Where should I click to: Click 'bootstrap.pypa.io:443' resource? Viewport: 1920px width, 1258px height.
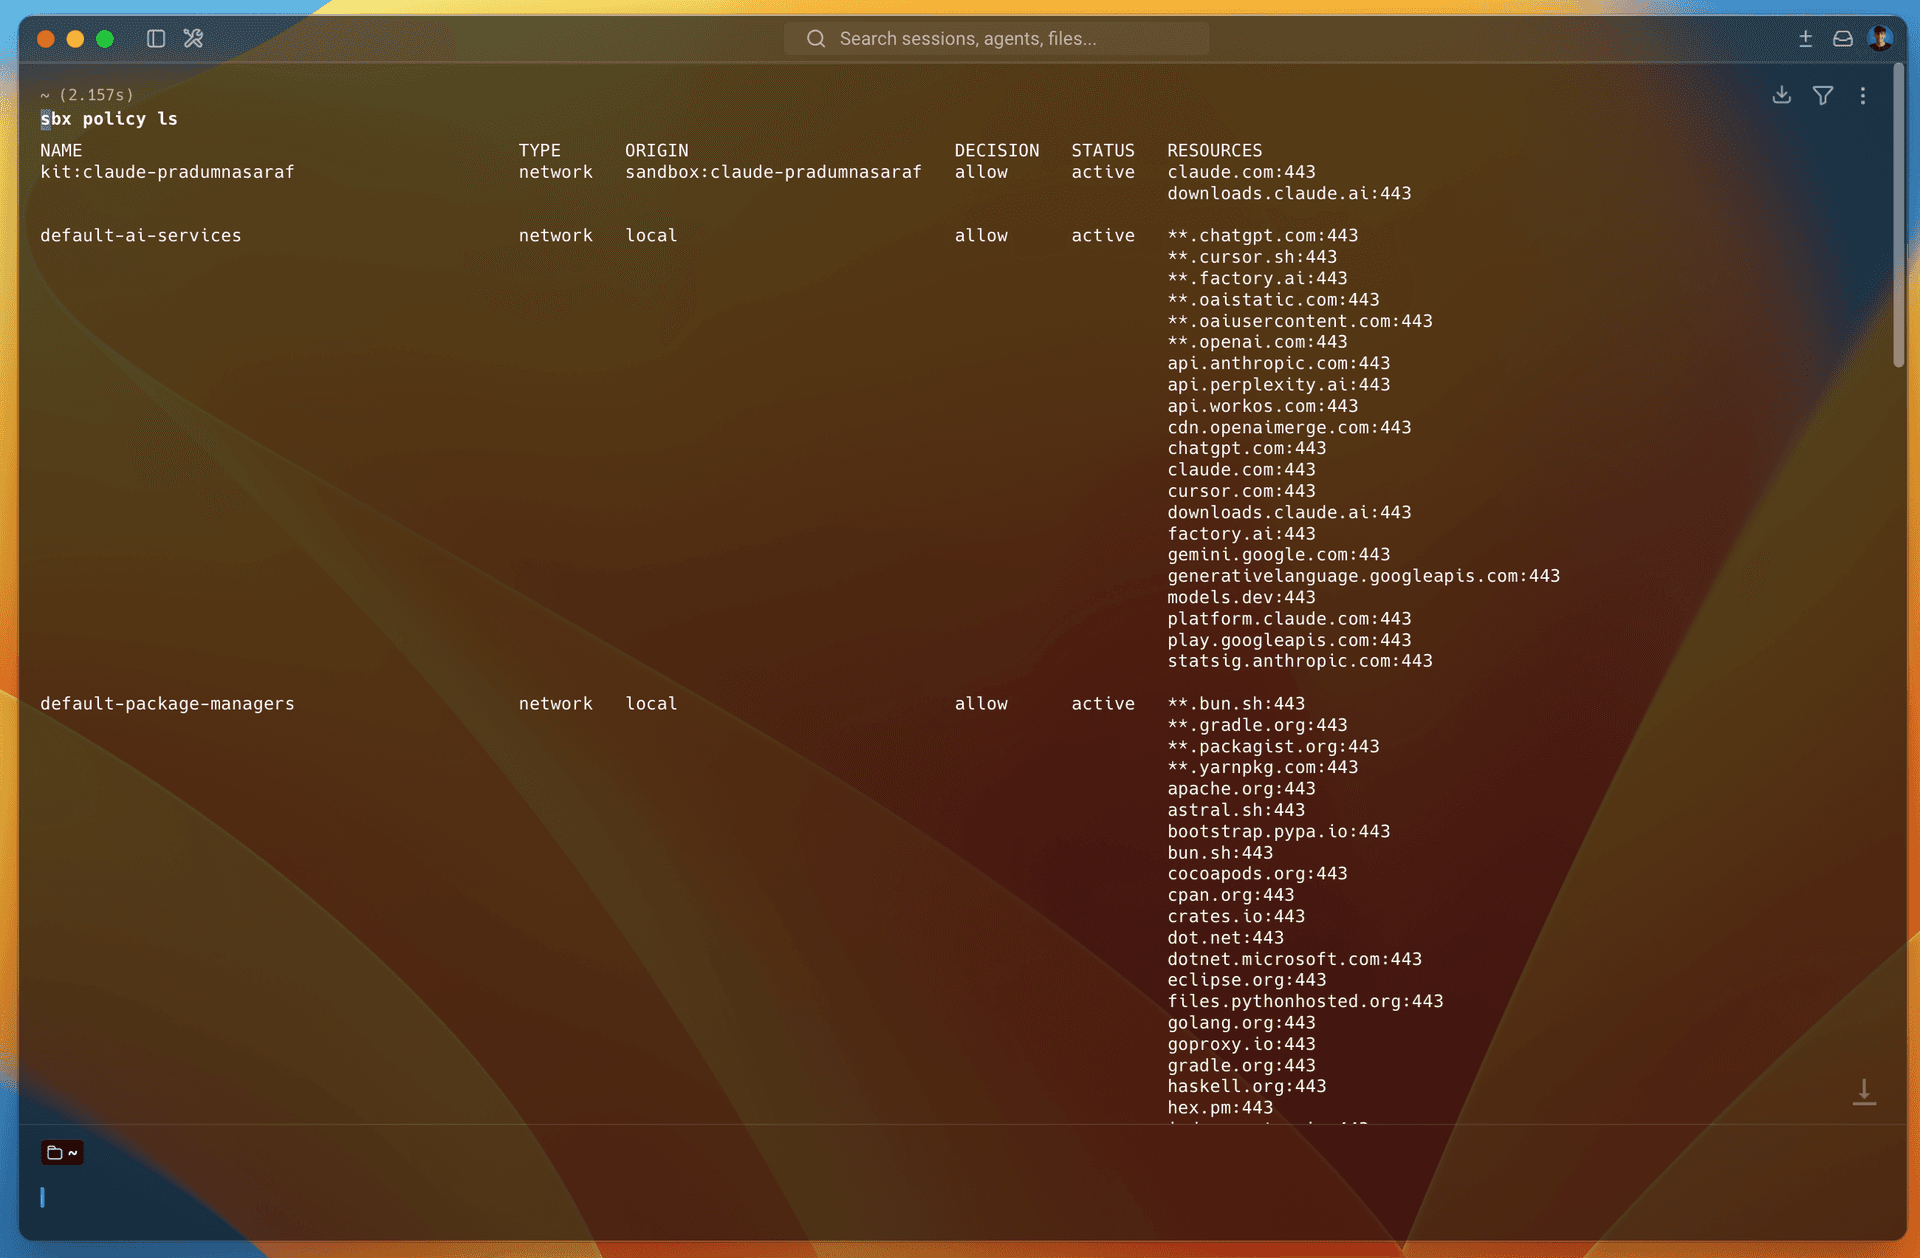point(1278,831)
